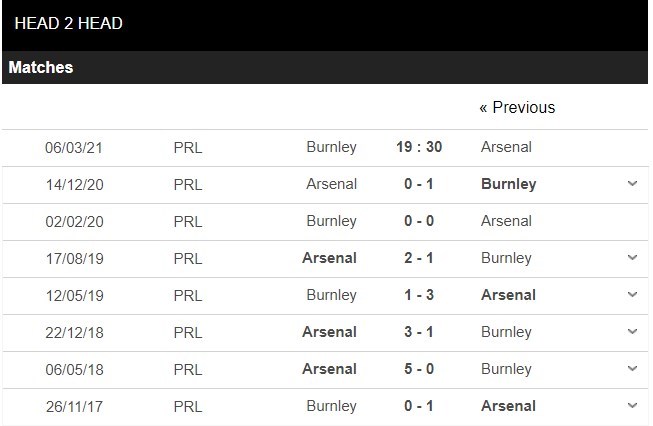Open the 12/05/19 match dropdown arrow
Image resolution: width=653 pixels, height=426 pixels.
632,295
